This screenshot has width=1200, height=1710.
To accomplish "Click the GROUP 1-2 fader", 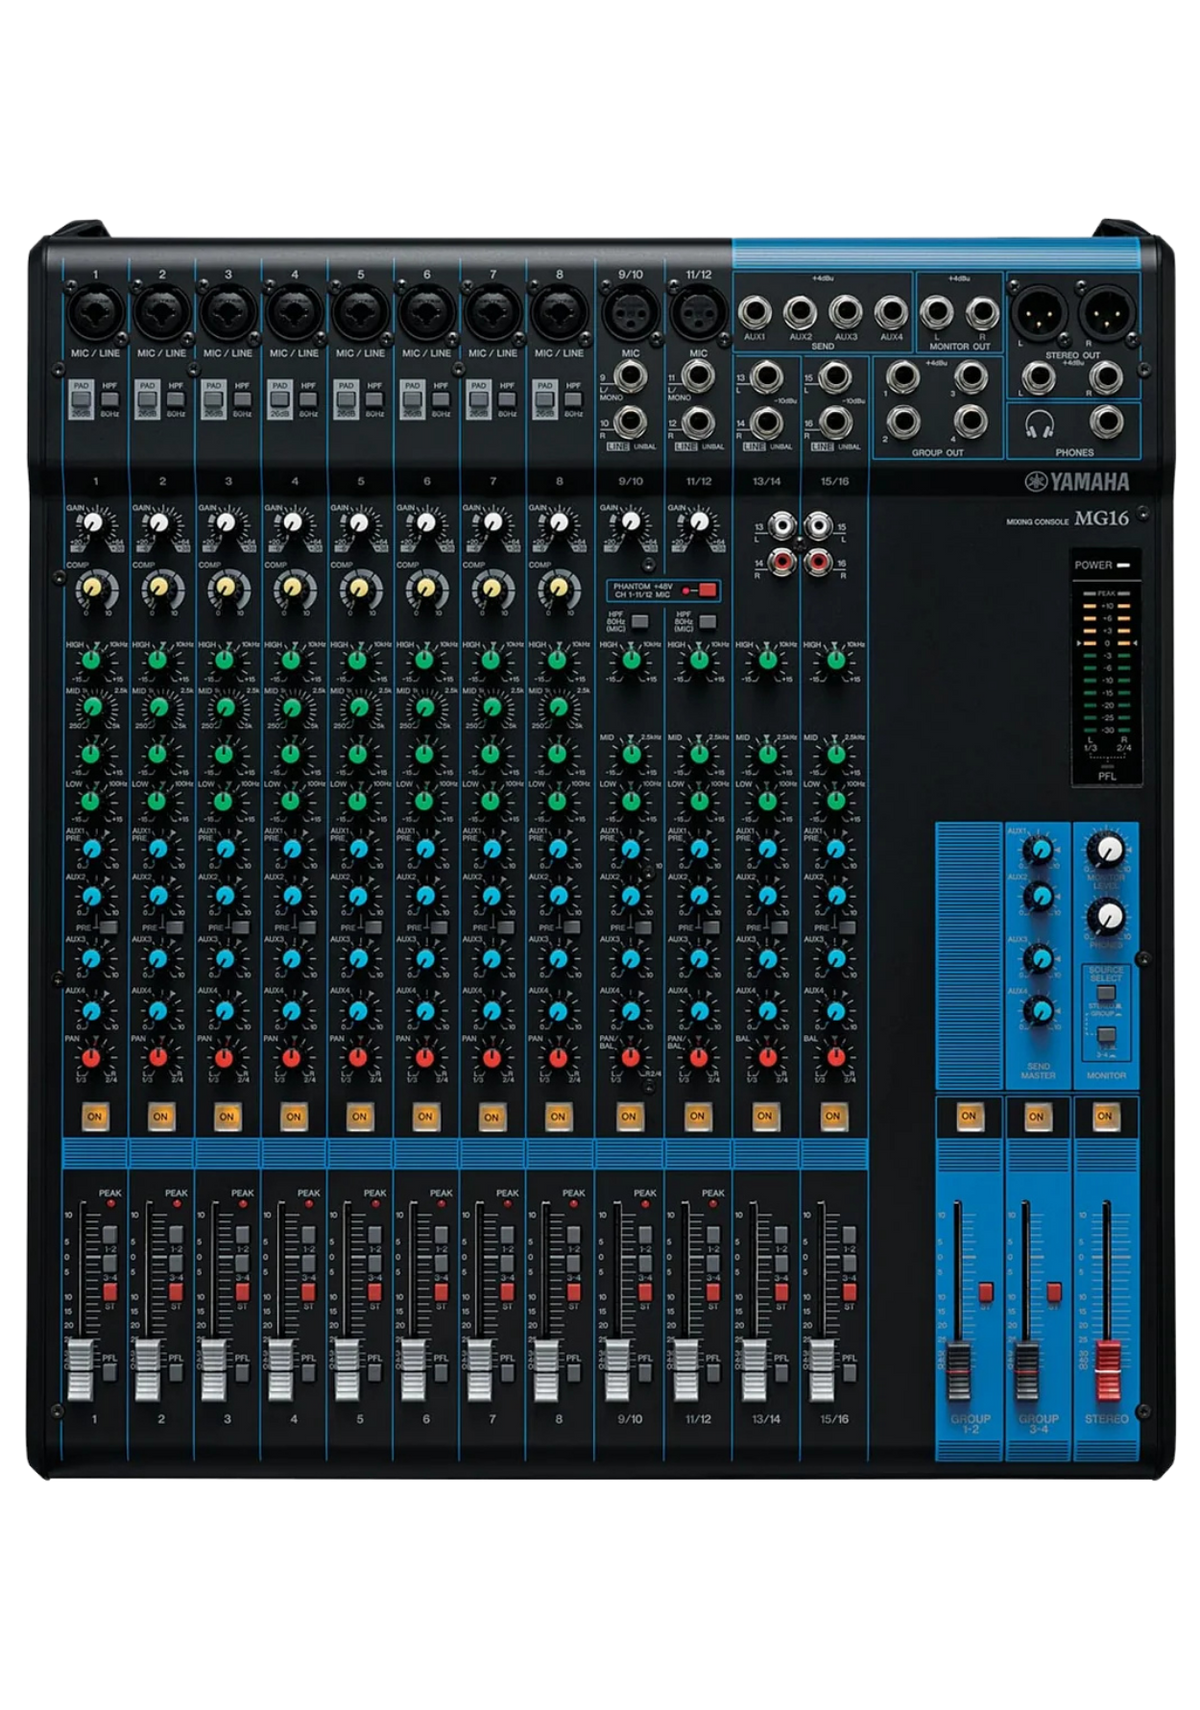I will click(x=958, y=1370).
